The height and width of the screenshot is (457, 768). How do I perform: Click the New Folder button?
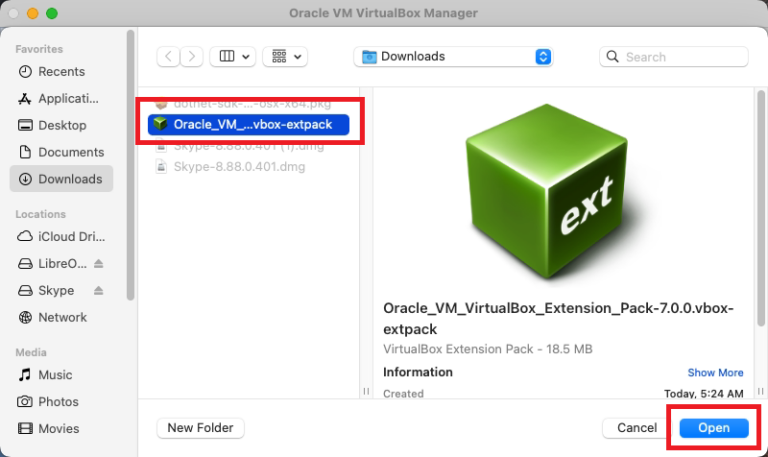click(200, 428)
